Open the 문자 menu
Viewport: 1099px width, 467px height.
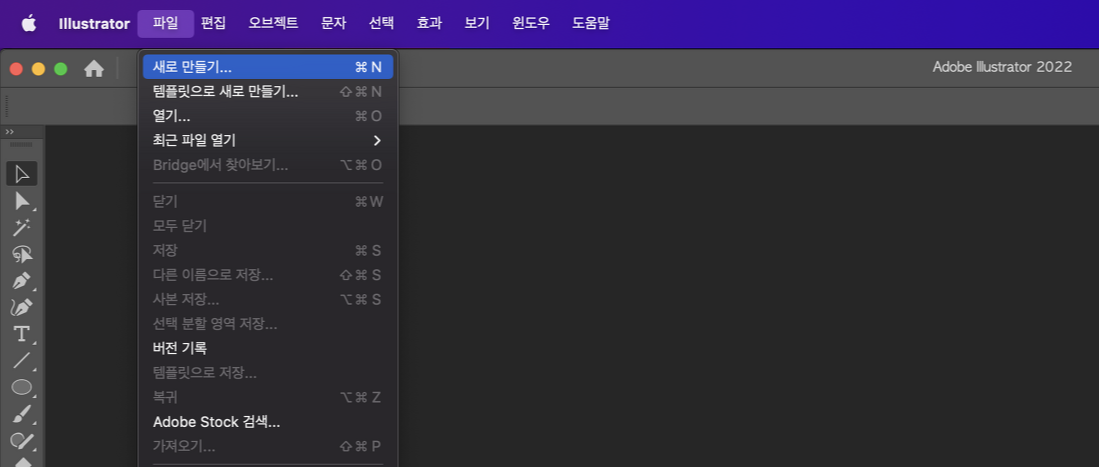coord(334,24)
